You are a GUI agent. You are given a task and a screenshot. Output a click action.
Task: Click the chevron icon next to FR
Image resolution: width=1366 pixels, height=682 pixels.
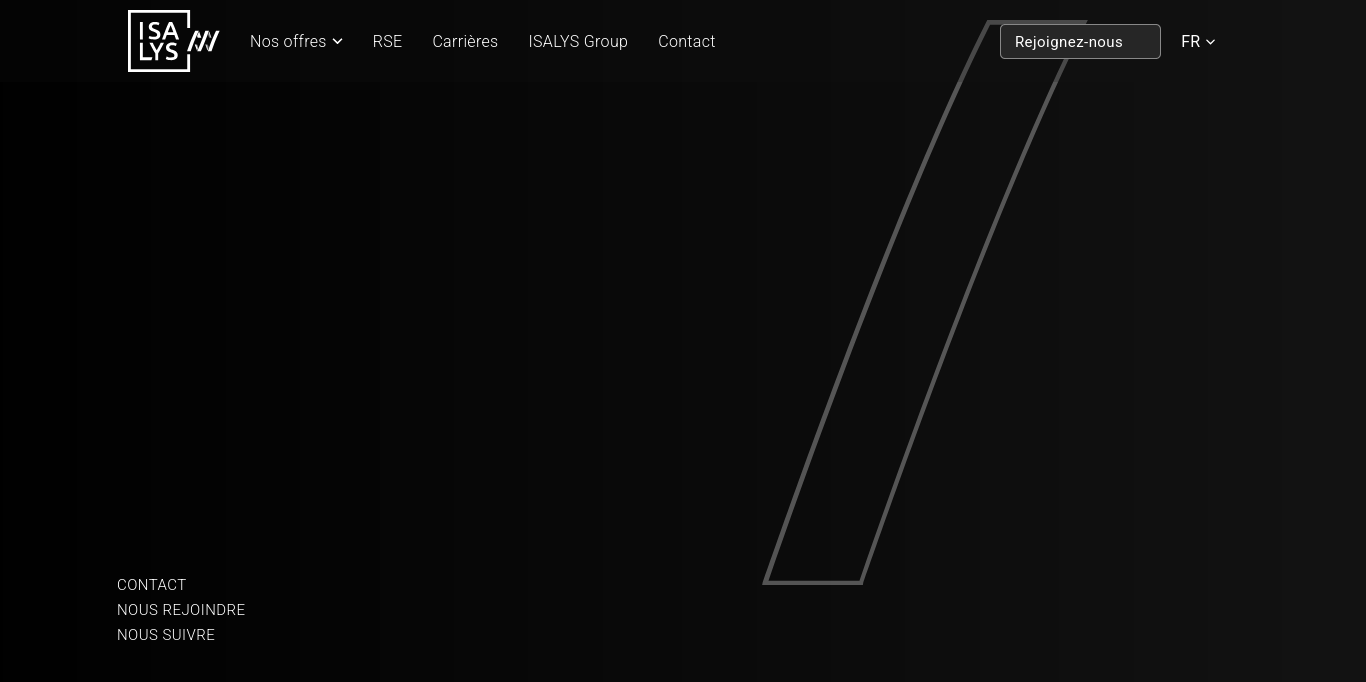click(x=1211, y=42)
